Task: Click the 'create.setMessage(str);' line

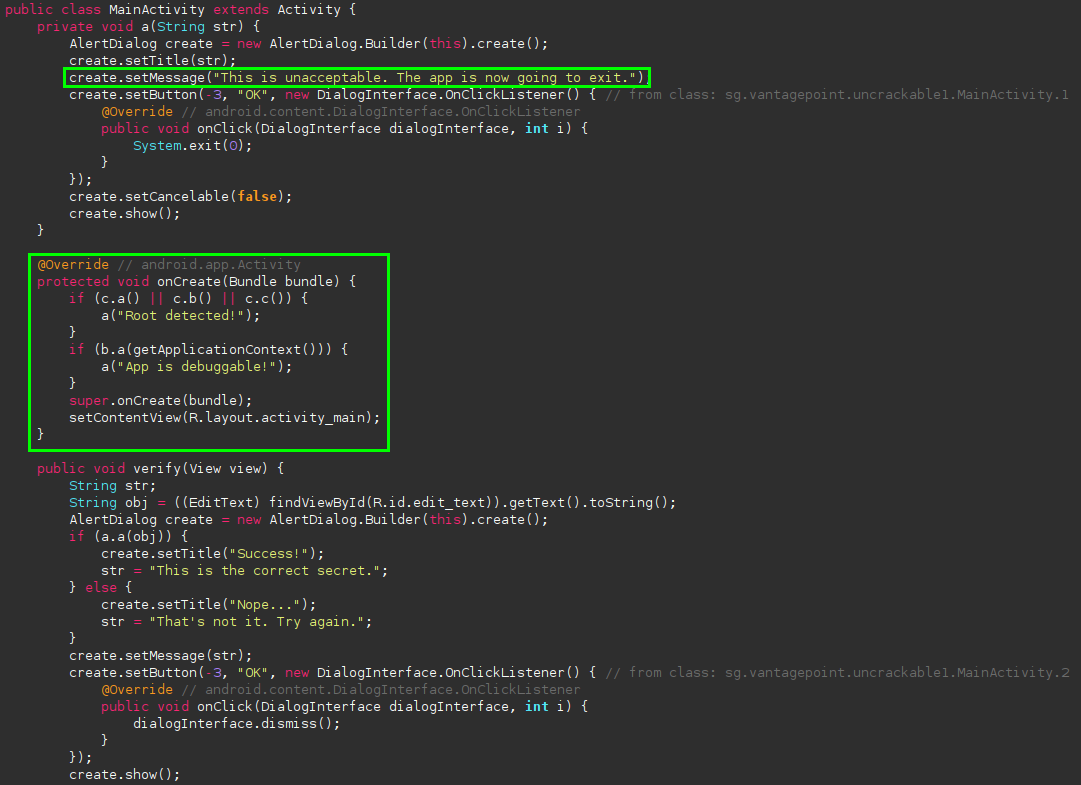Action: pyautogui.click(x=161, y=655)
